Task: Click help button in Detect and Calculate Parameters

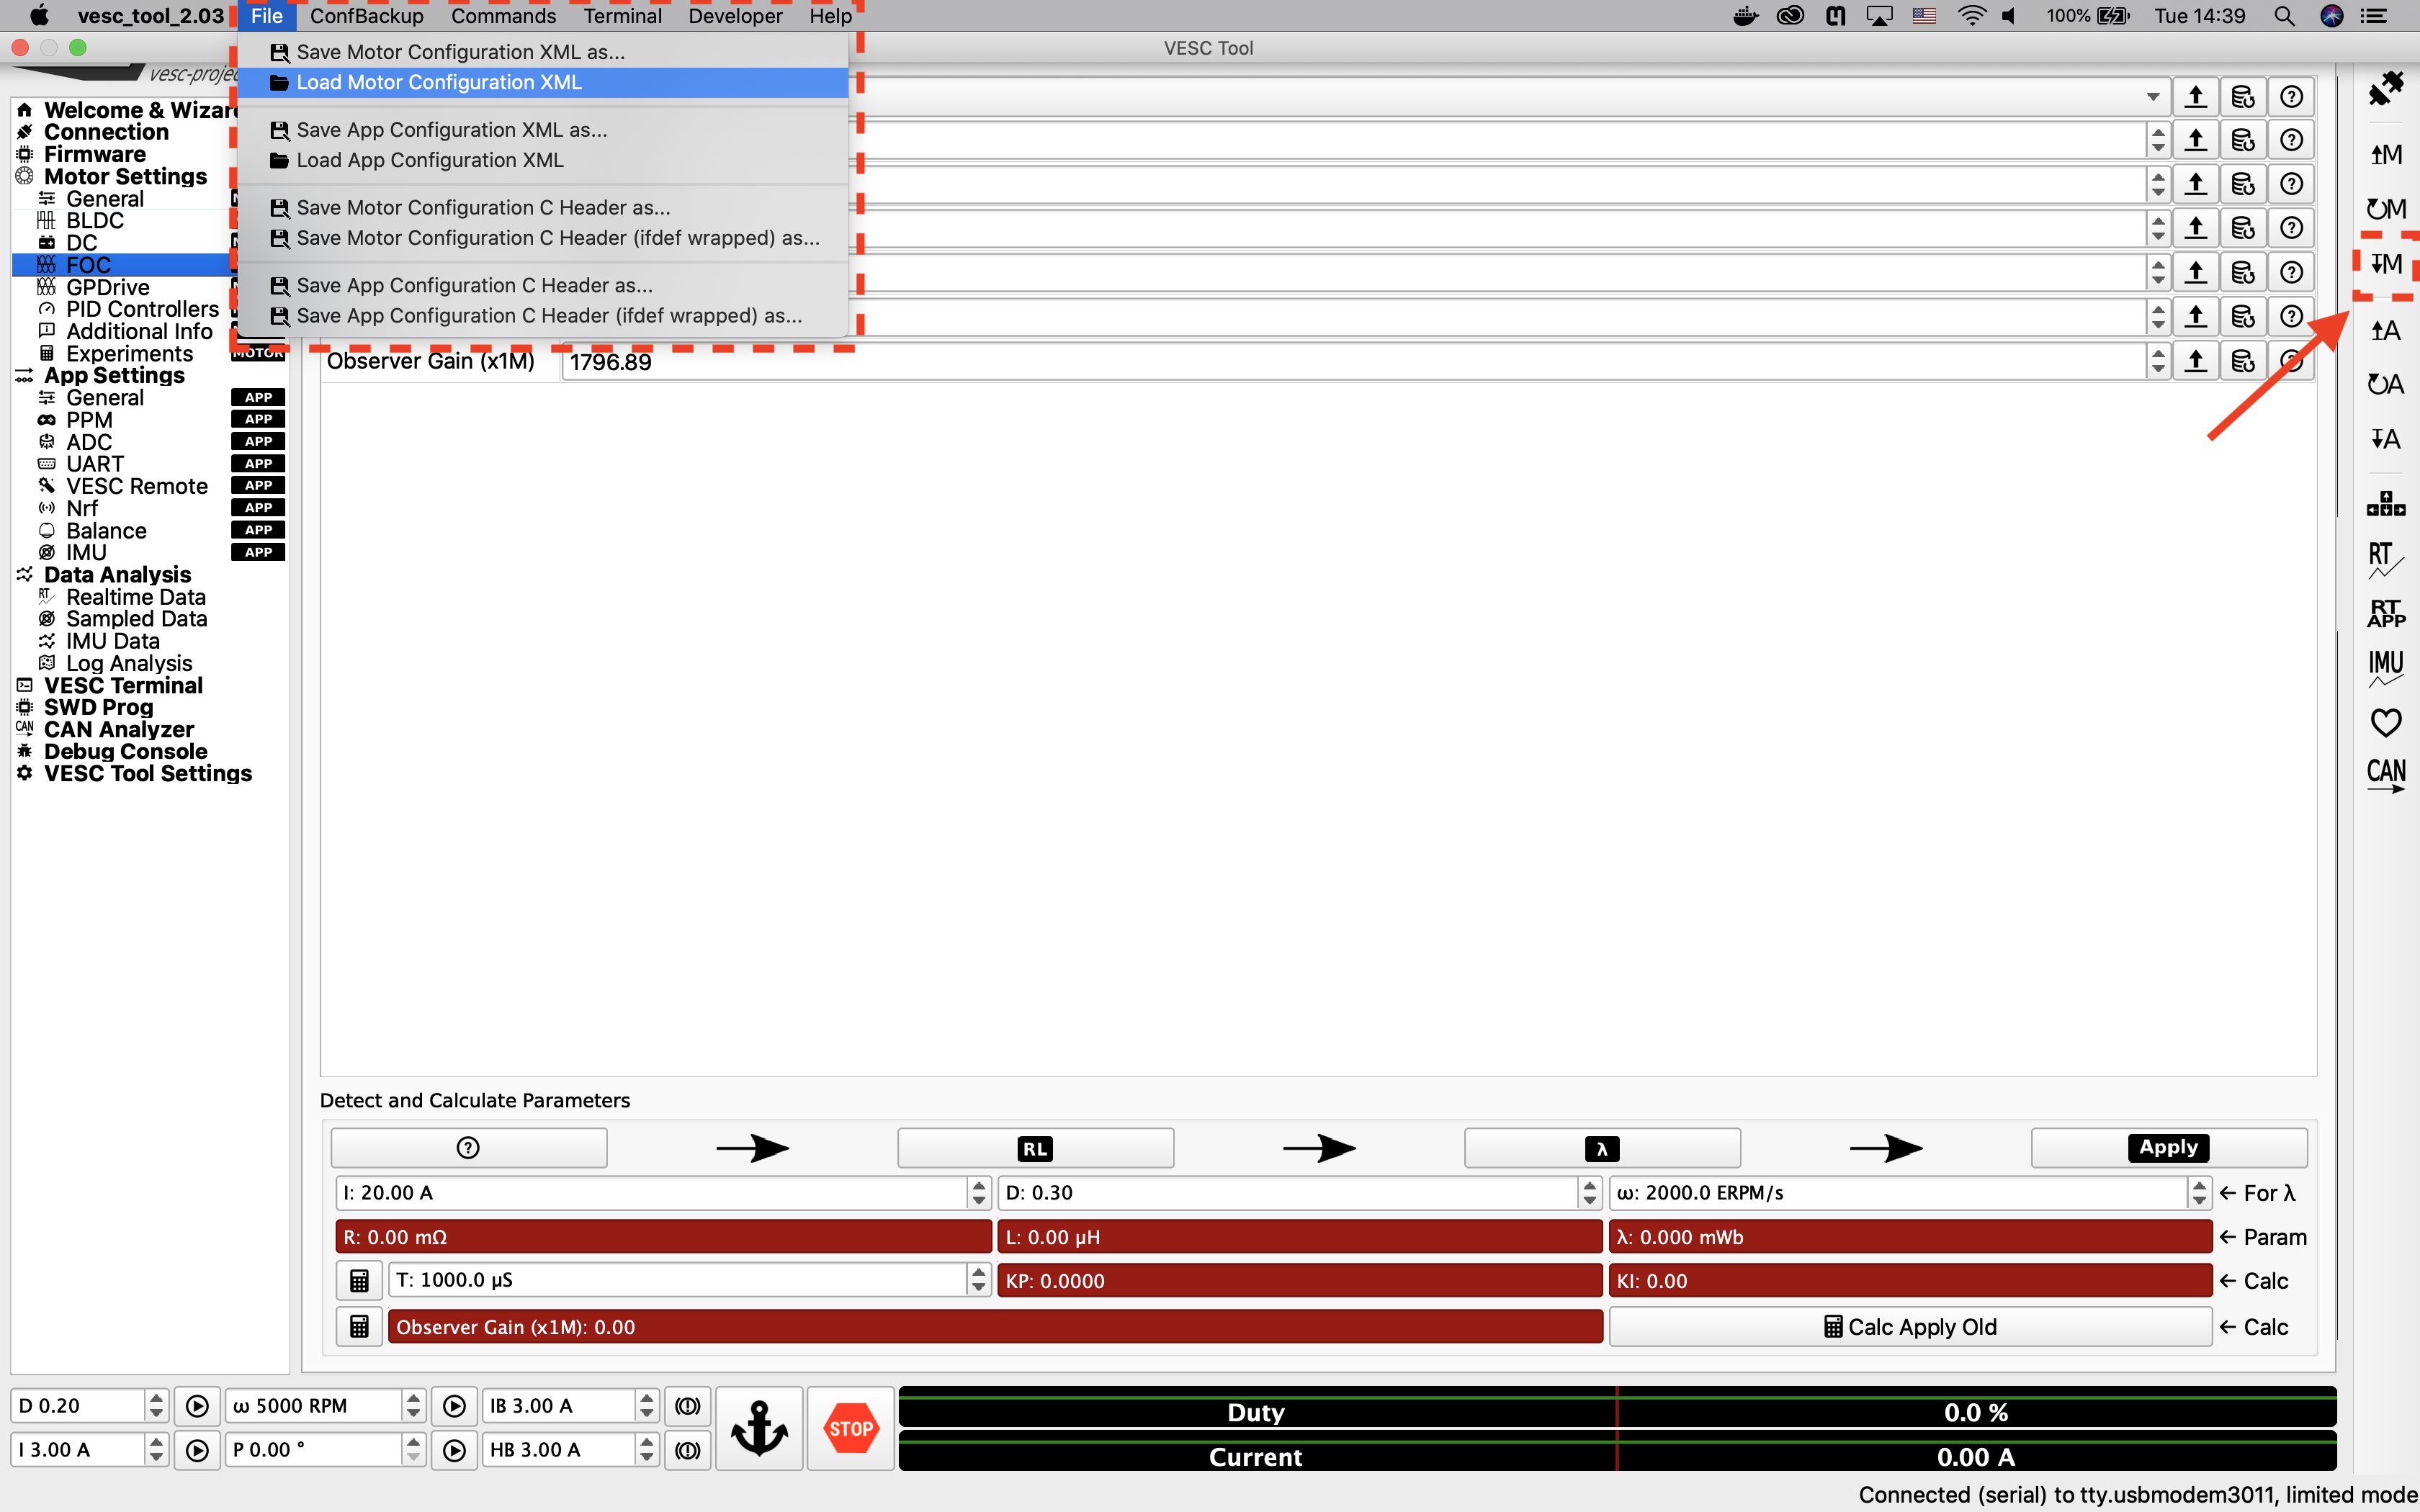Action: click(468, 1148)
